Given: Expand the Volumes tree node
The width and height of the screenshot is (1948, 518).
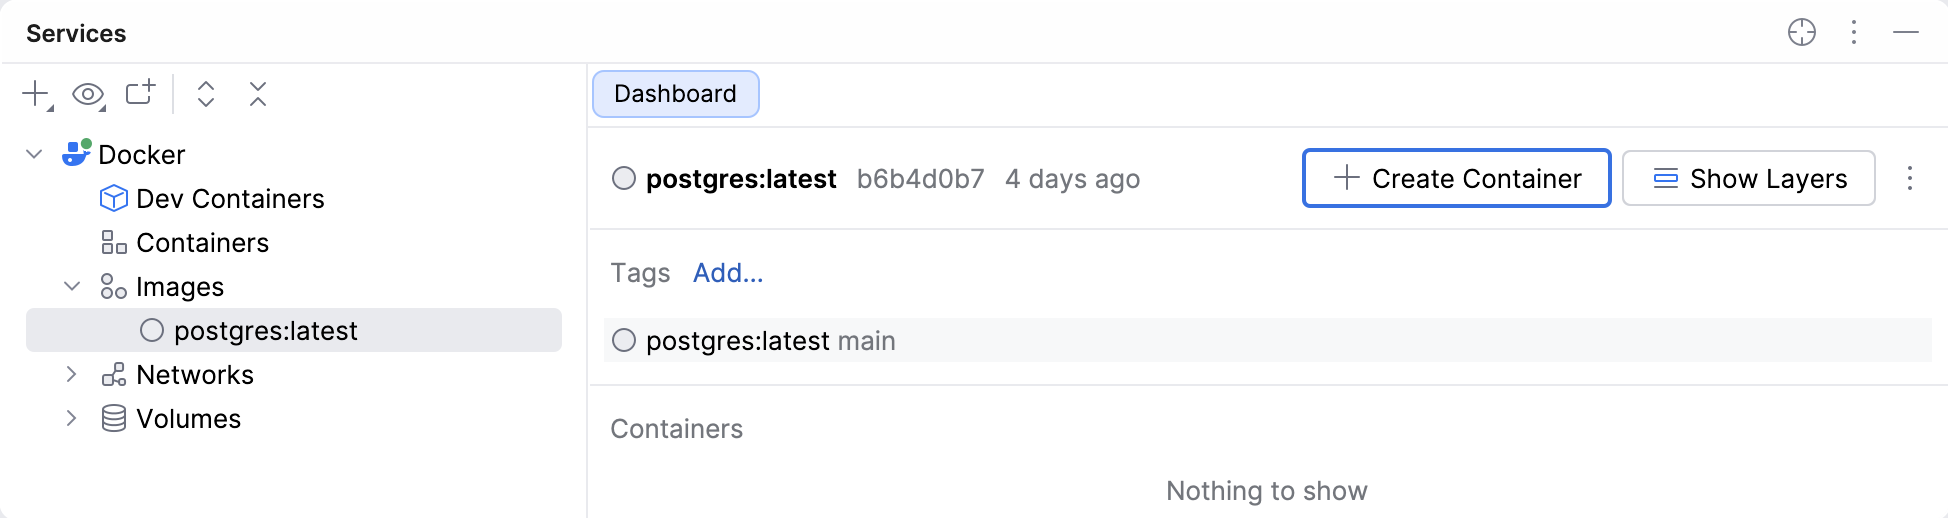Looking at the screenshot, I should tap(72, 419).
